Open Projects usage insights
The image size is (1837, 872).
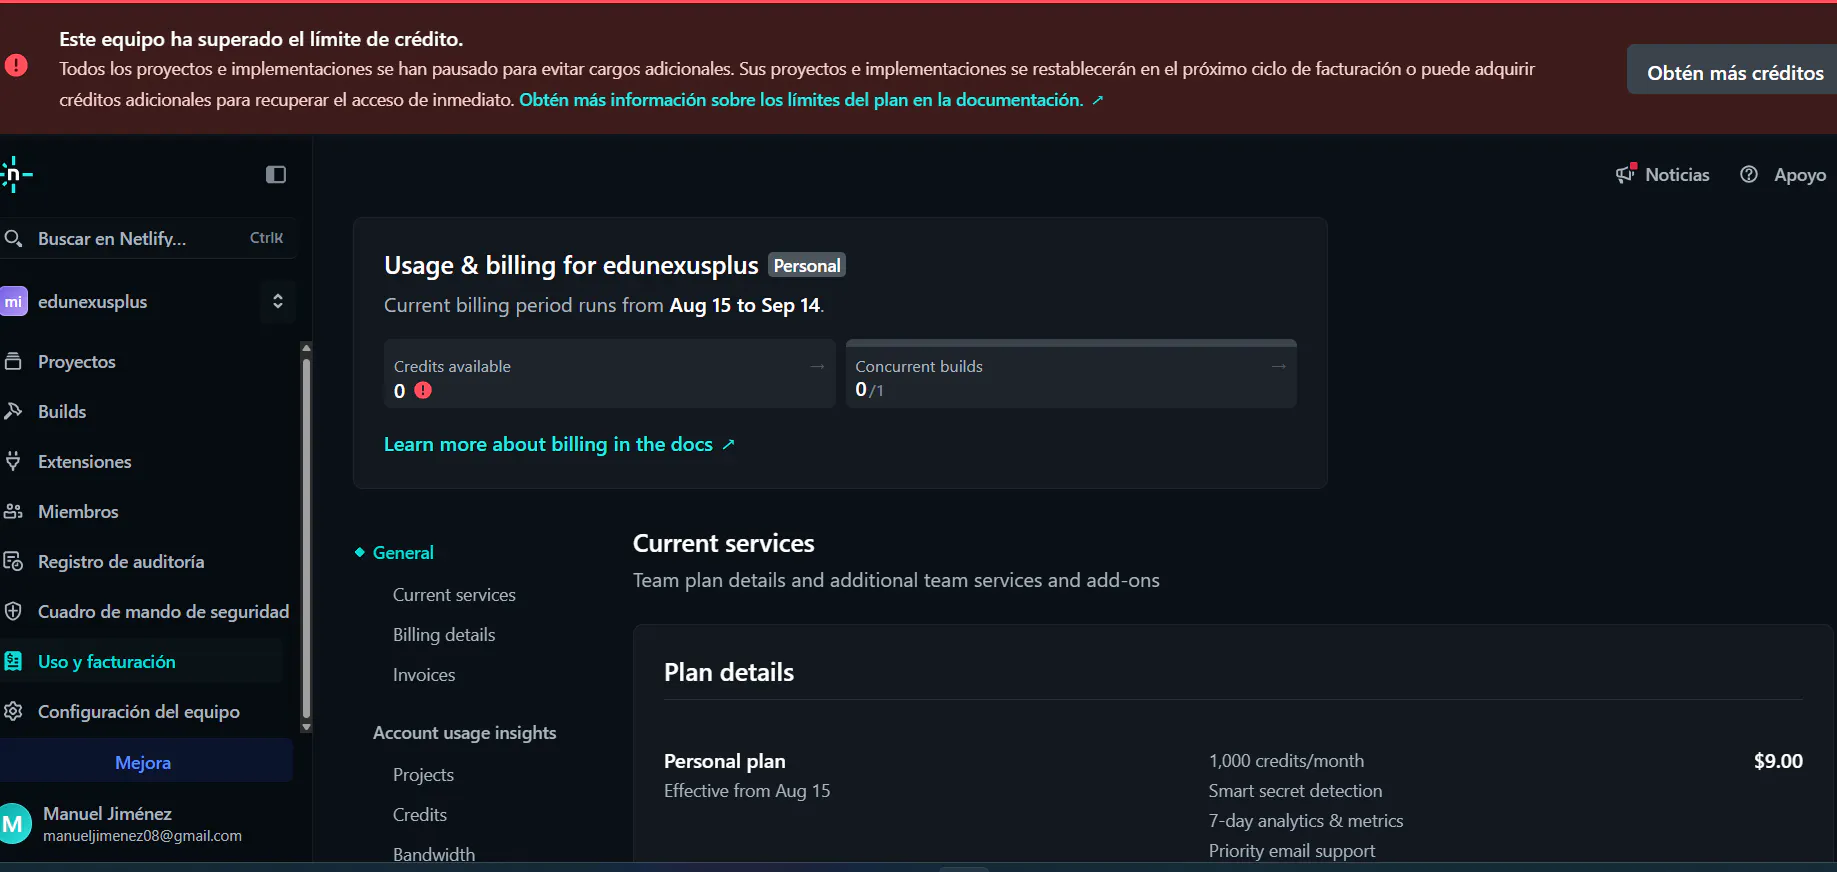click(423, 775)
